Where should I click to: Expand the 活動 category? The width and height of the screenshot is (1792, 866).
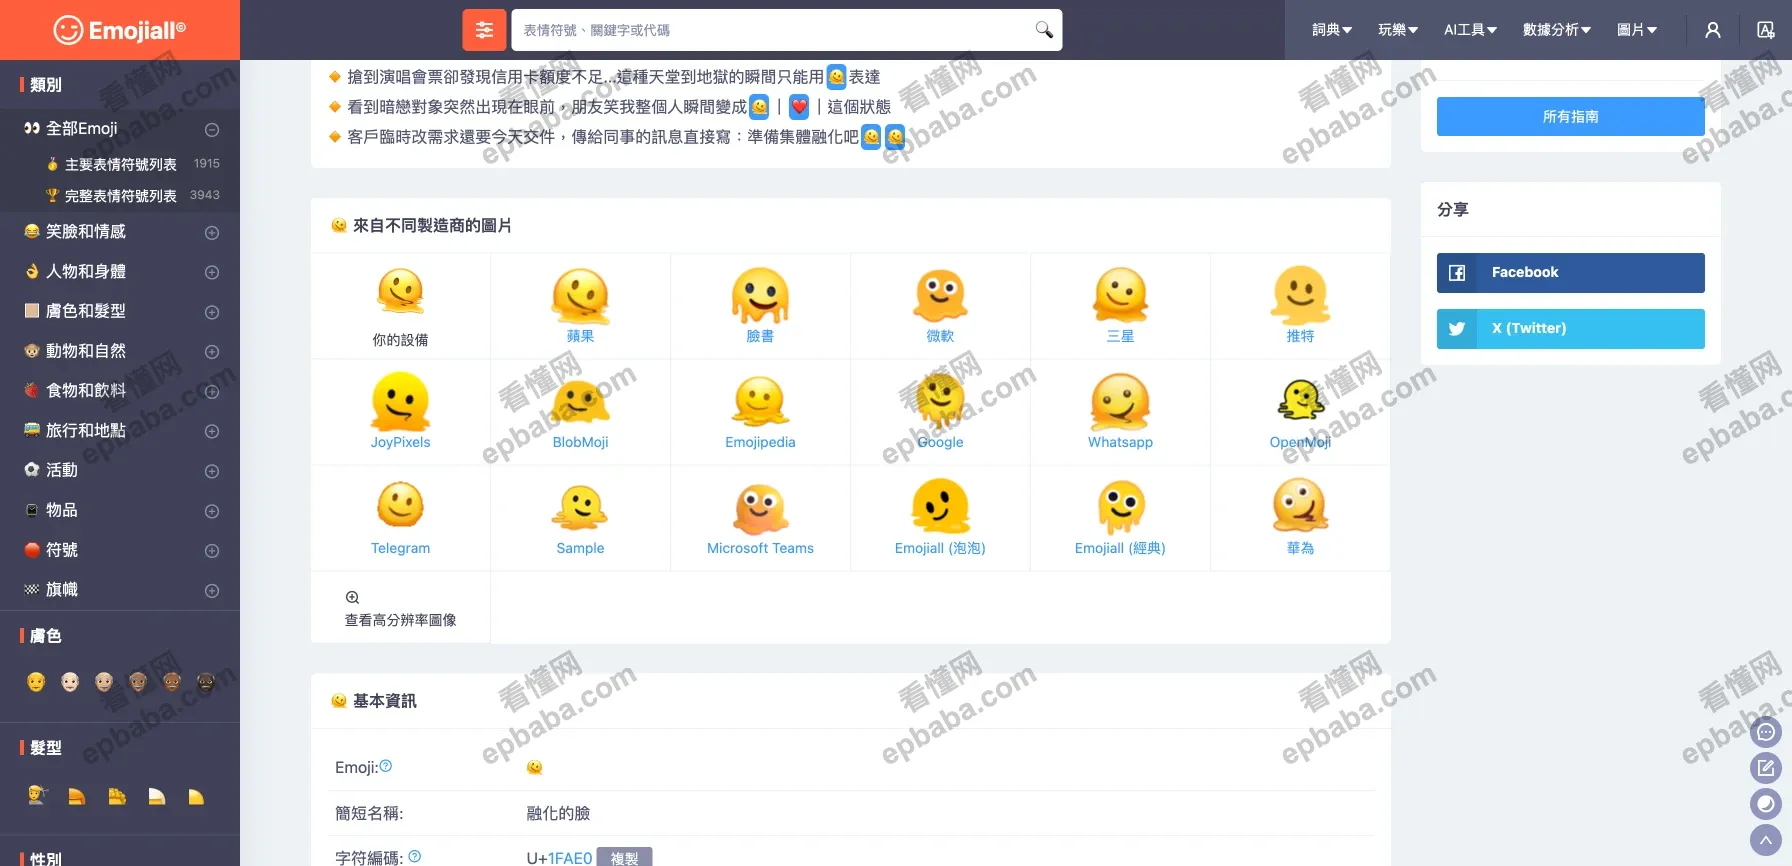(x=212, y=471)
